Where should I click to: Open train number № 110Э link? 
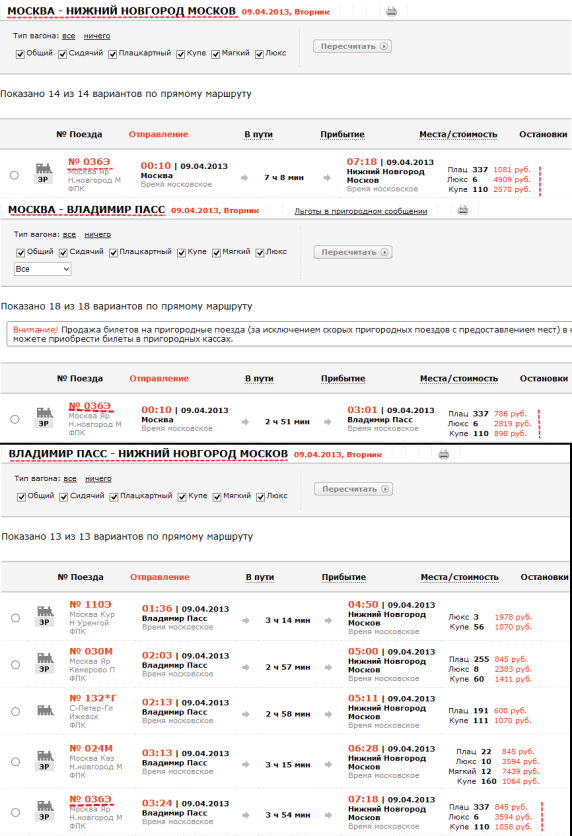[90, 604]
